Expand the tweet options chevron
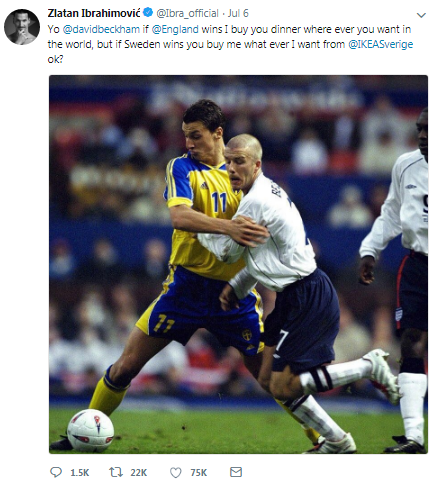The width and height of the screenshot is (435, 484). pos(421,15)
